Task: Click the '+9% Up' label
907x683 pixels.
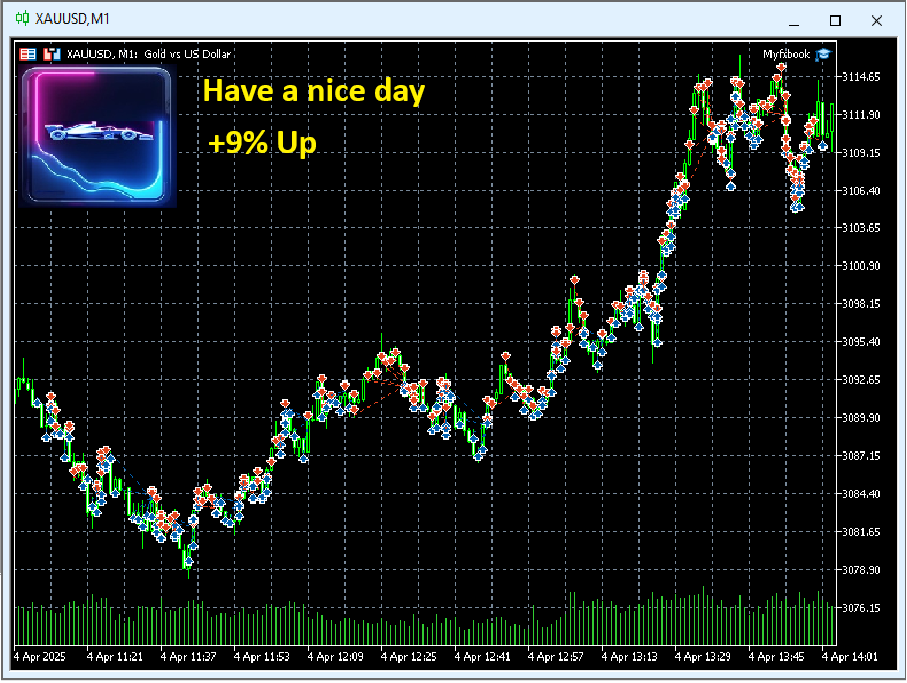Action: 262,142
